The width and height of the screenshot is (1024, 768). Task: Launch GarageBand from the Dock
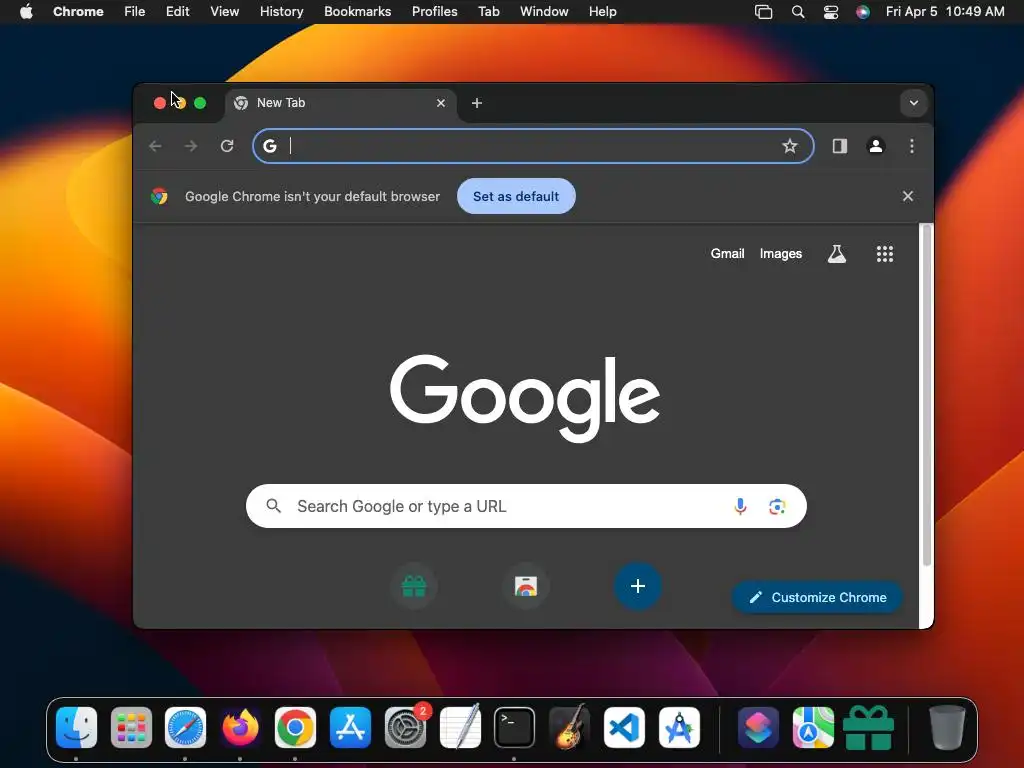tap(569, 727)
